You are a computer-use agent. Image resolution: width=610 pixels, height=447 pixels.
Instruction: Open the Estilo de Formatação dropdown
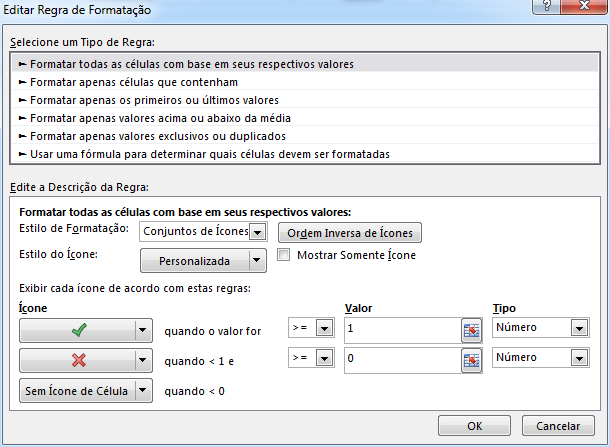(257, 232)
